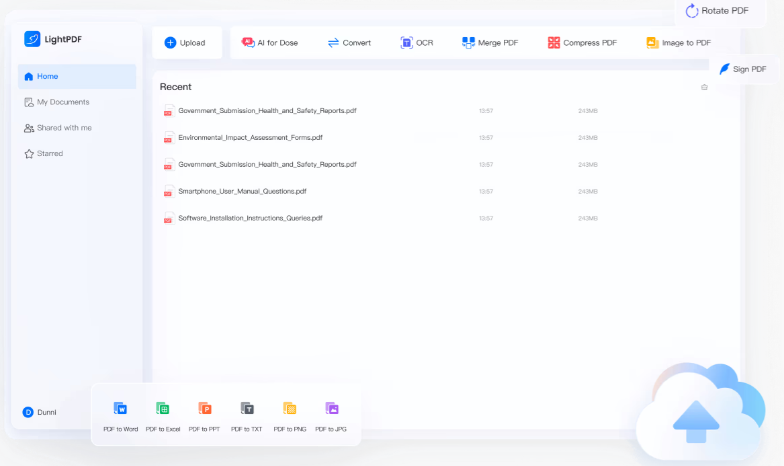The height and width of the screenshot is (466, 784).
Task: Click the Rotate PDF button
Action: (x=717, y=10)
